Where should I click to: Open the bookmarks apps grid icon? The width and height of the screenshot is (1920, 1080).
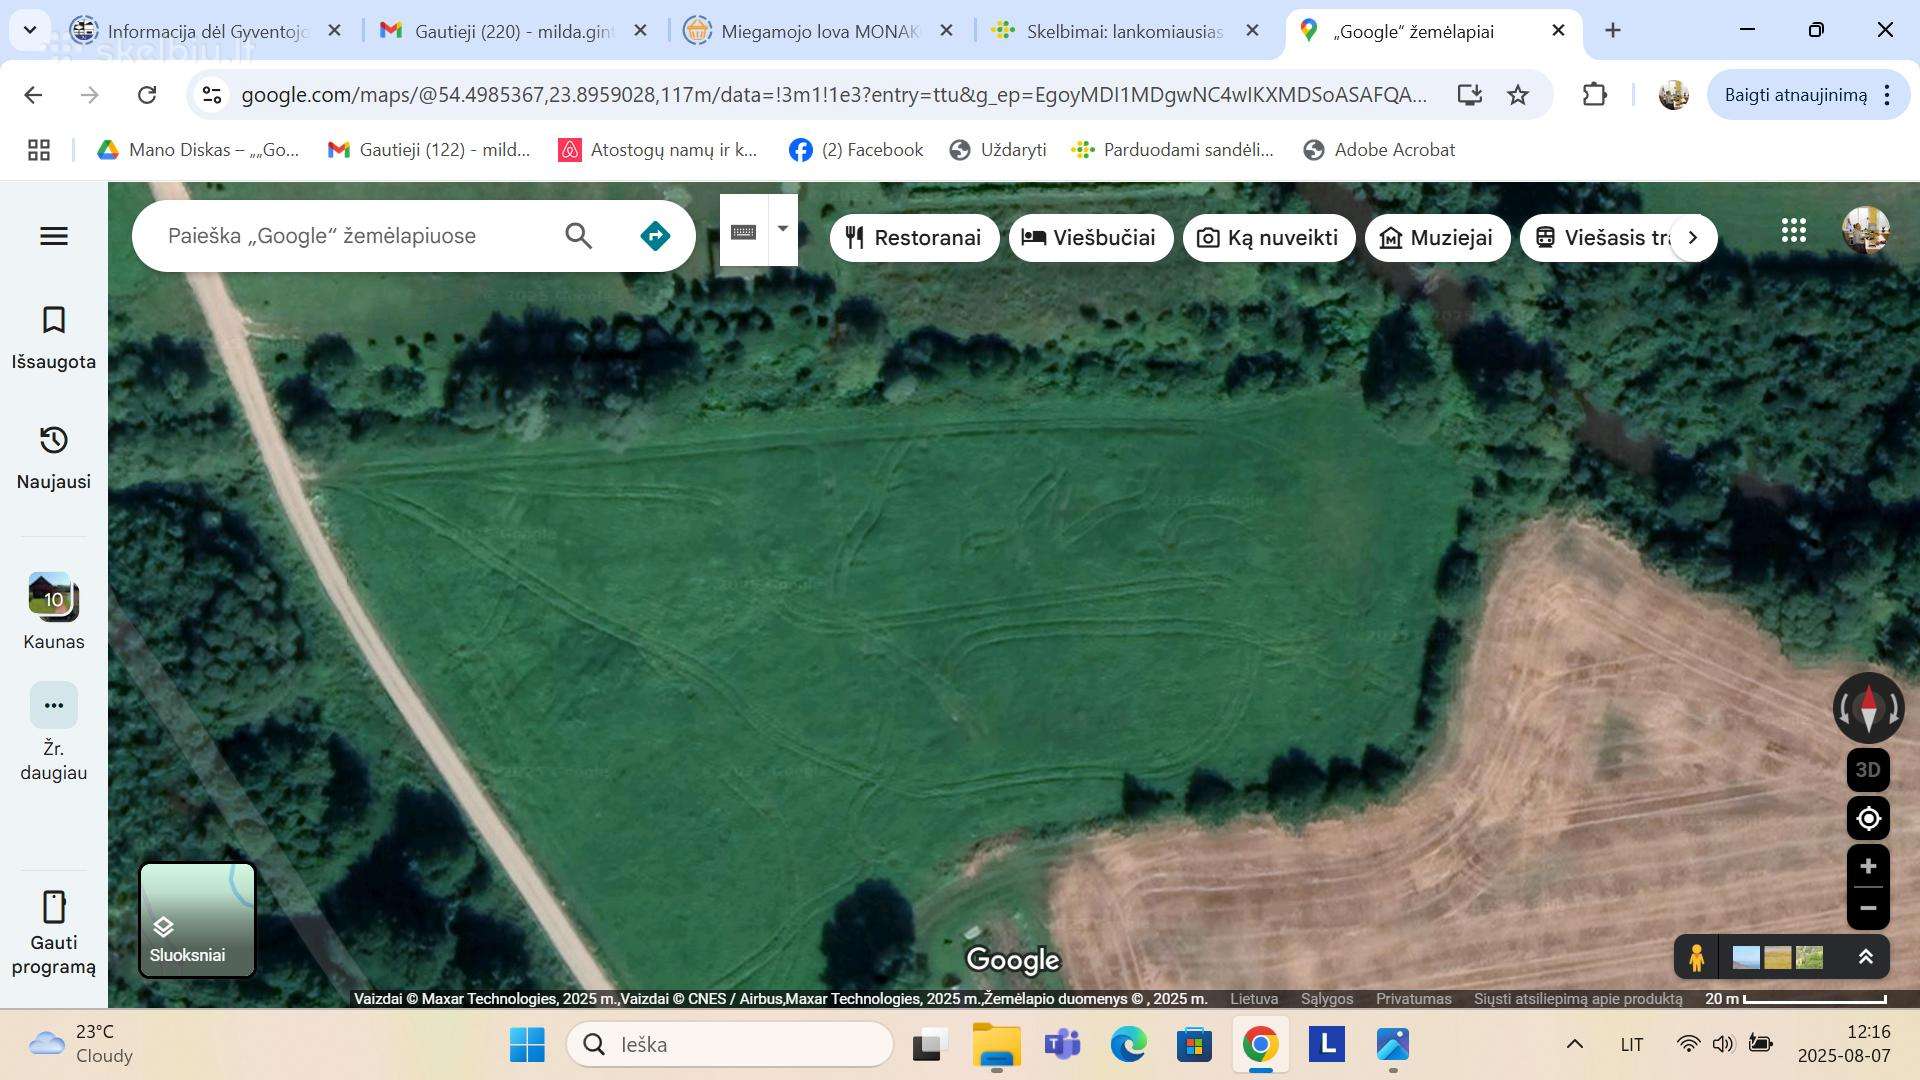(x=39, y=150)
